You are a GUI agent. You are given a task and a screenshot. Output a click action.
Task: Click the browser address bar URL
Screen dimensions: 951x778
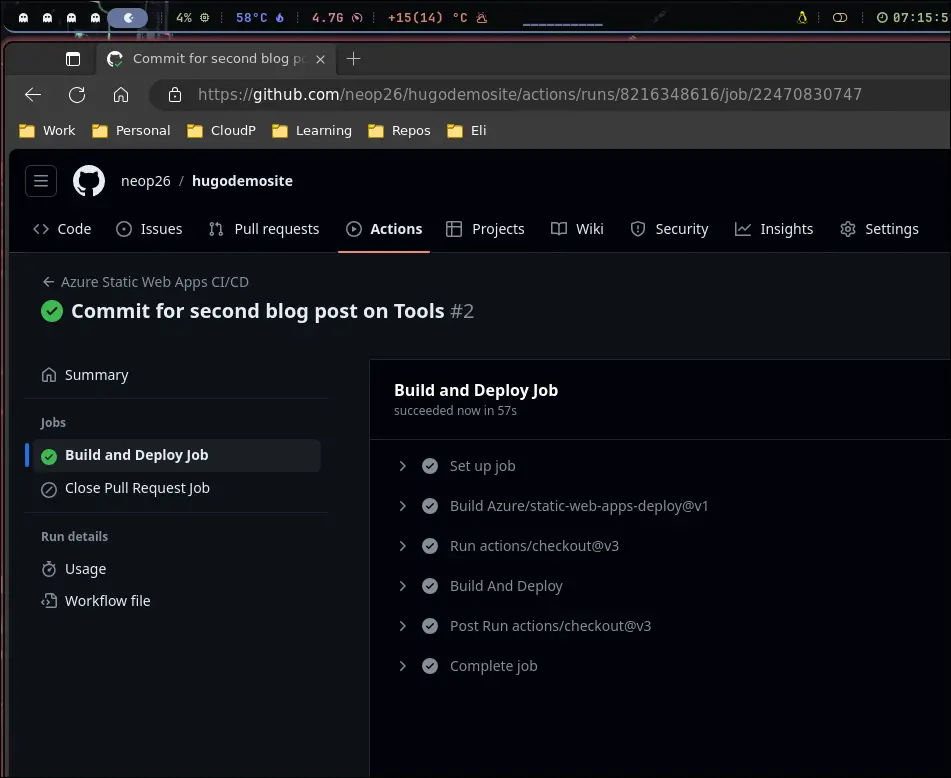coord(529,95)
